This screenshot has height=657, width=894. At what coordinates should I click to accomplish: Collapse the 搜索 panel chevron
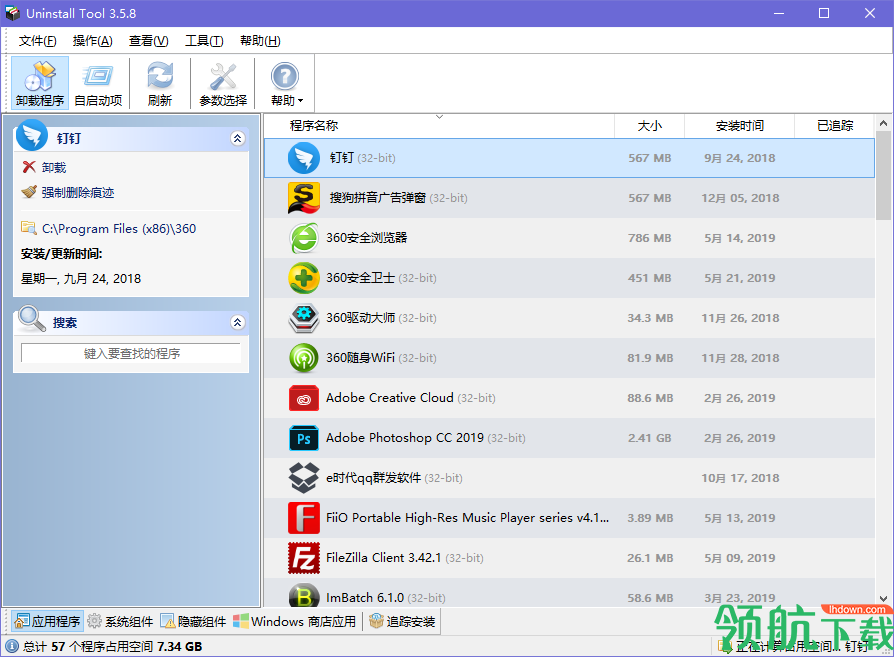(238, 323)
